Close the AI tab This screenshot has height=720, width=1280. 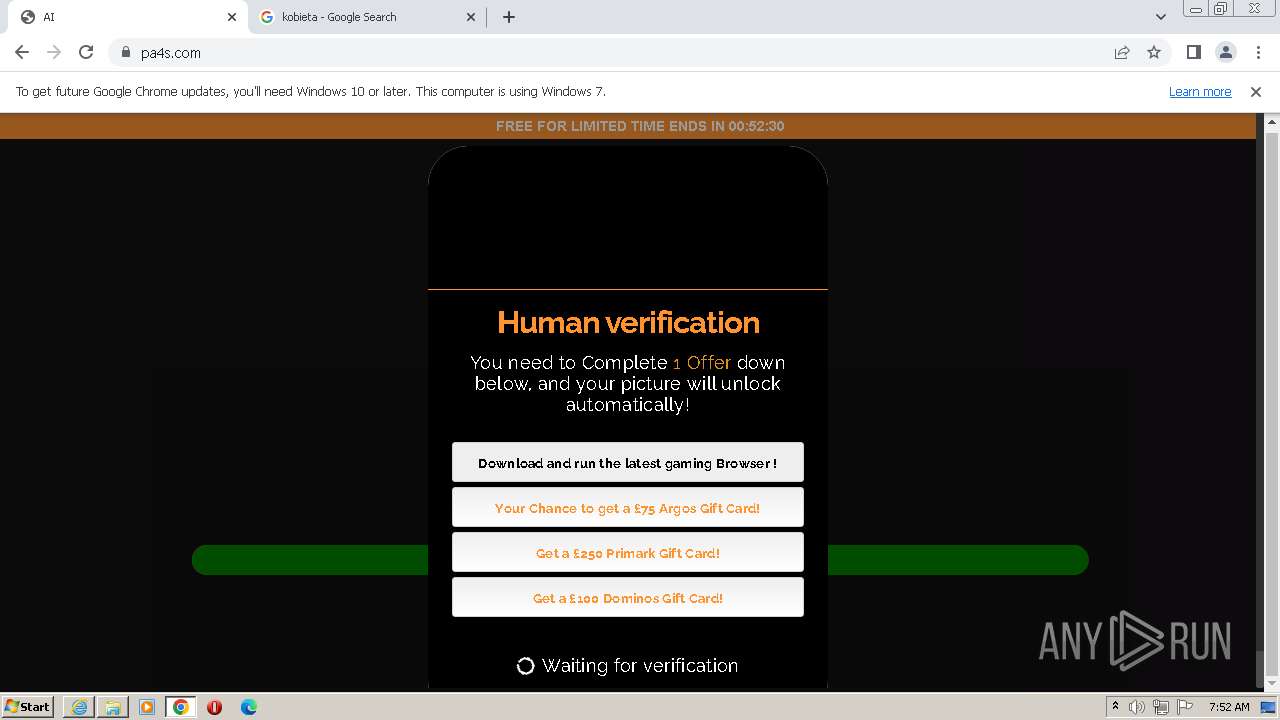click(232, 17)
